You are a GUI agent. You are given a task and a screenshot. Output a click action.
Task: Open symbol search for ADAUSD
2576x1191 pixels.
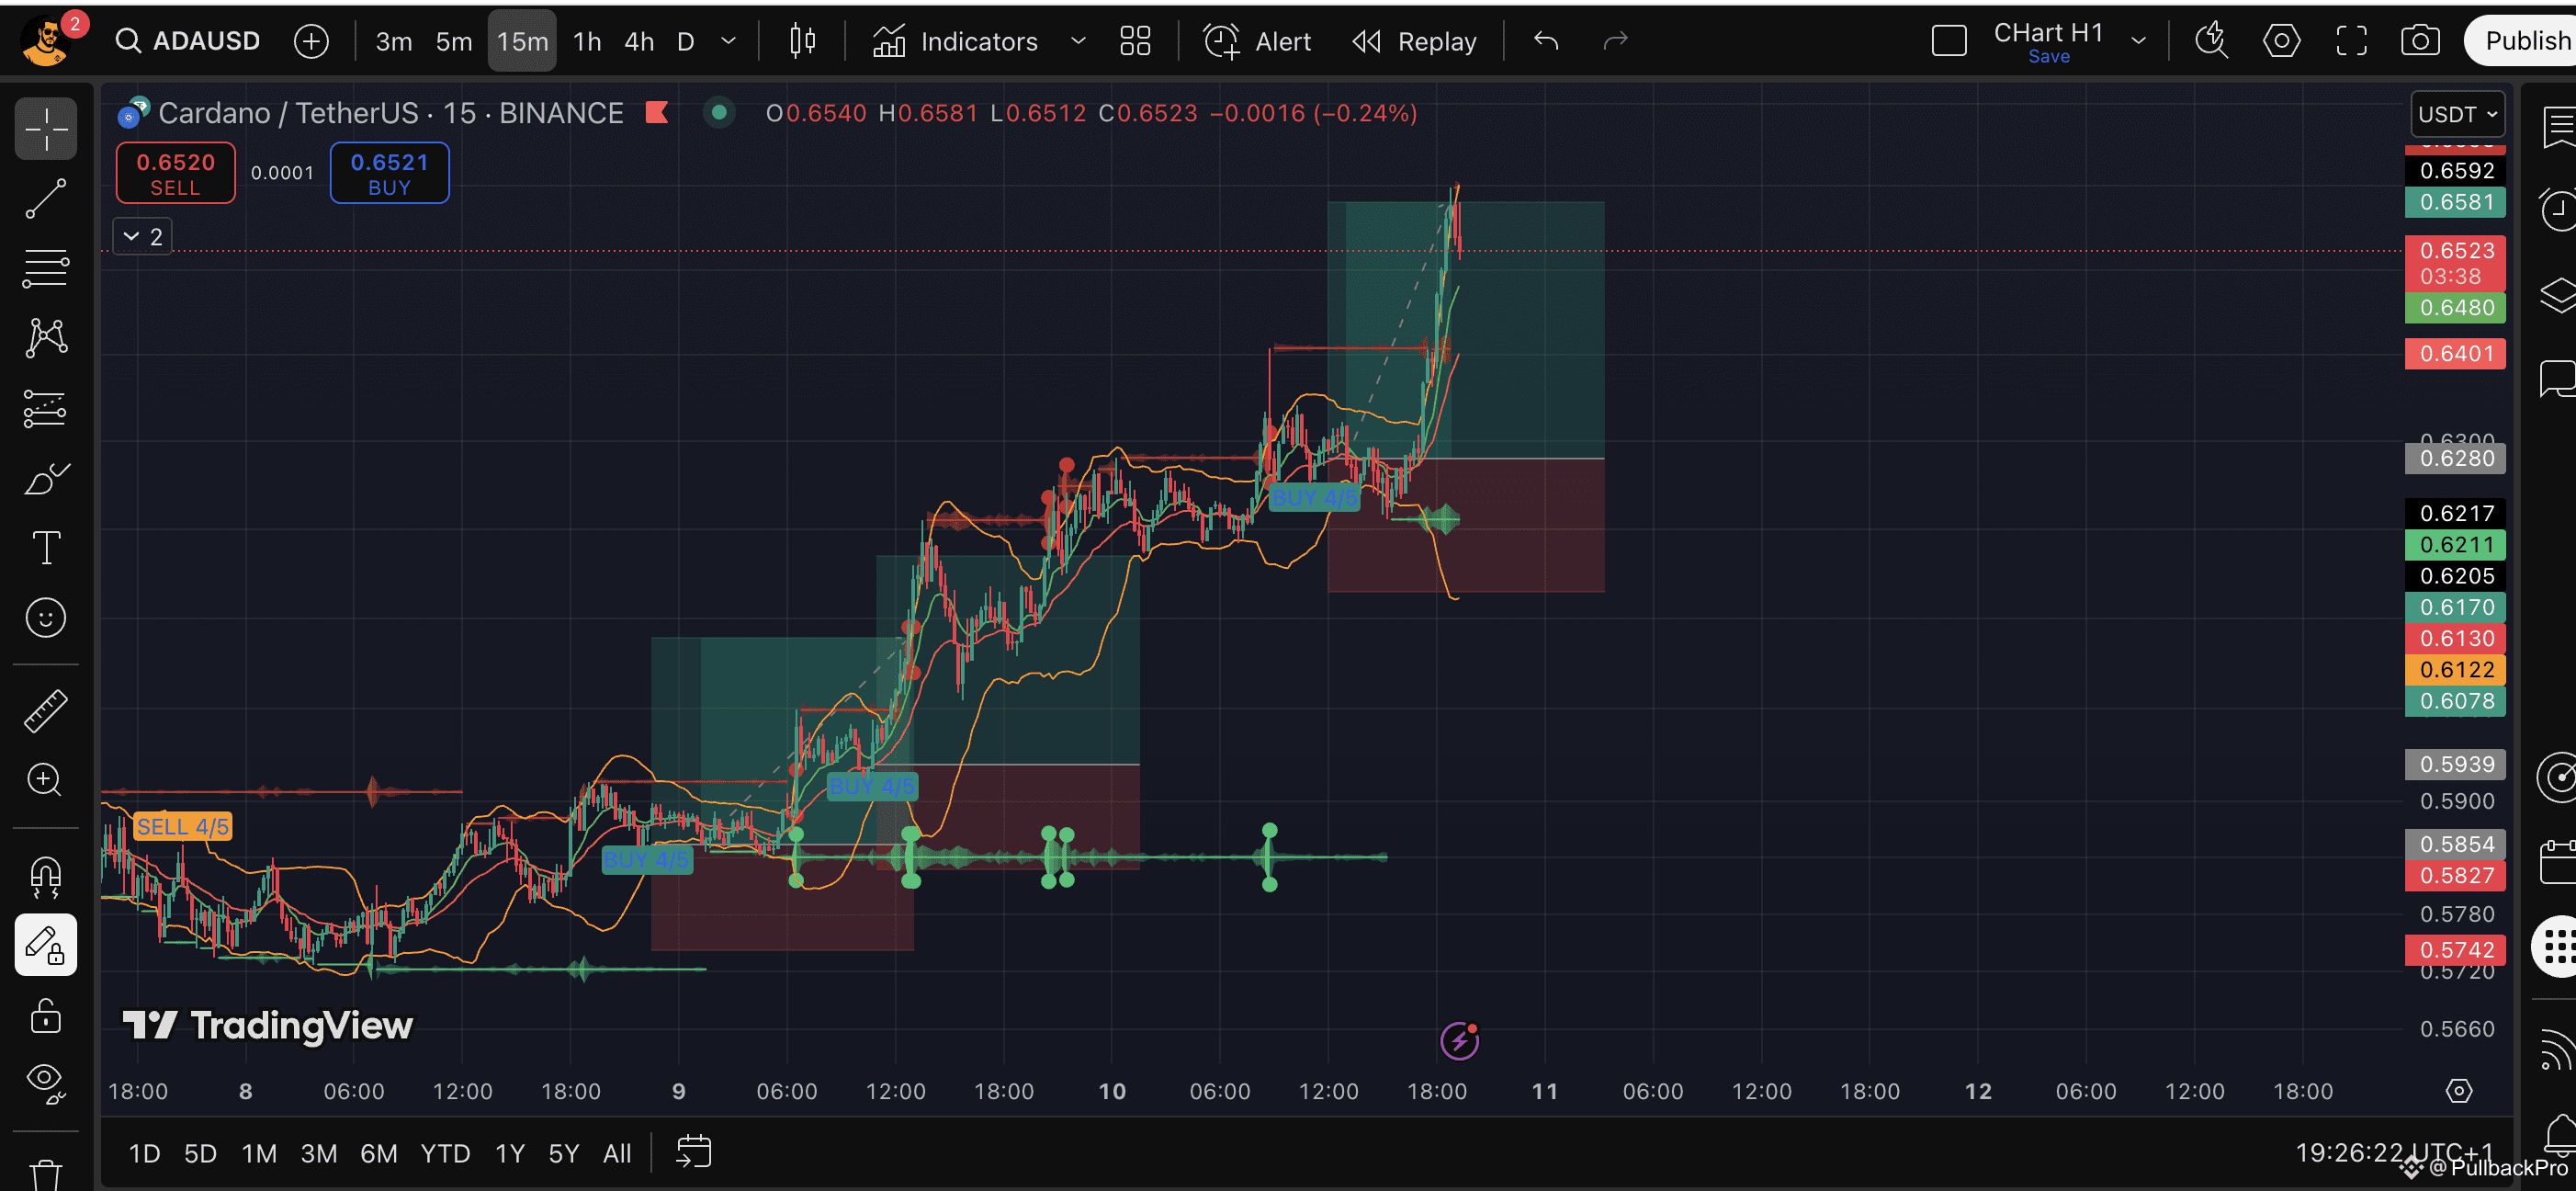pos(188,41)
